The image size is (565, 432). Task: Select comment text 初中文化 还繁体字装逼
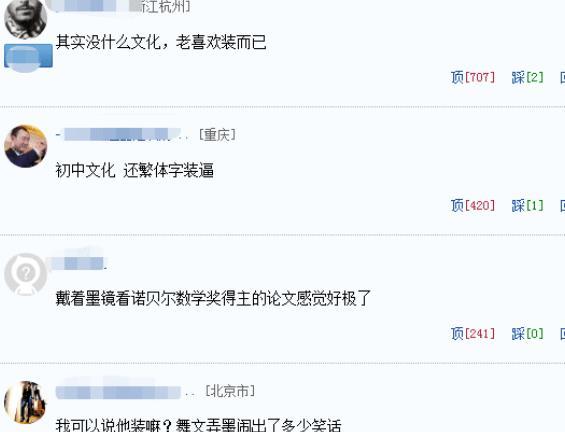pyautogui.click(x=135, y=170)
